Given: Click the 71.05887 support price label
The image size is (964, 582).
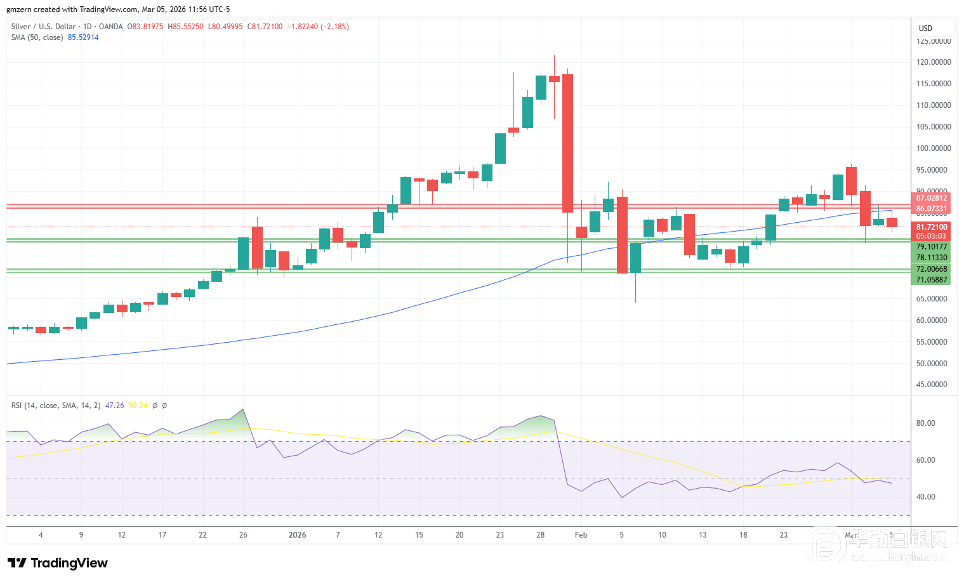Looking at the screenshot, I should 933,281.
